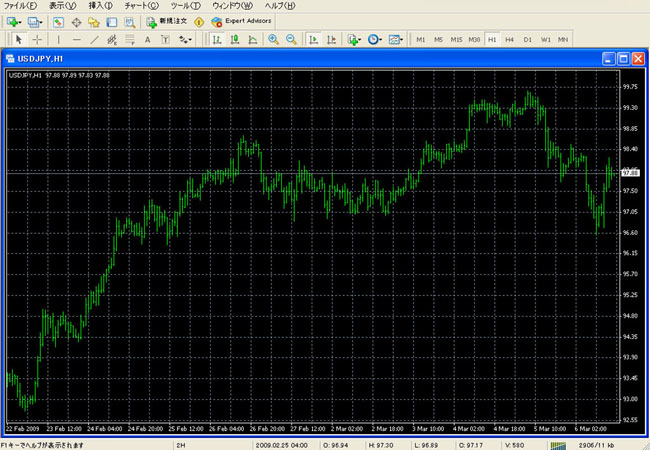The image size is (650, 450).
Task: Select the vertical line drawing tool
Action: coord(58,39)
